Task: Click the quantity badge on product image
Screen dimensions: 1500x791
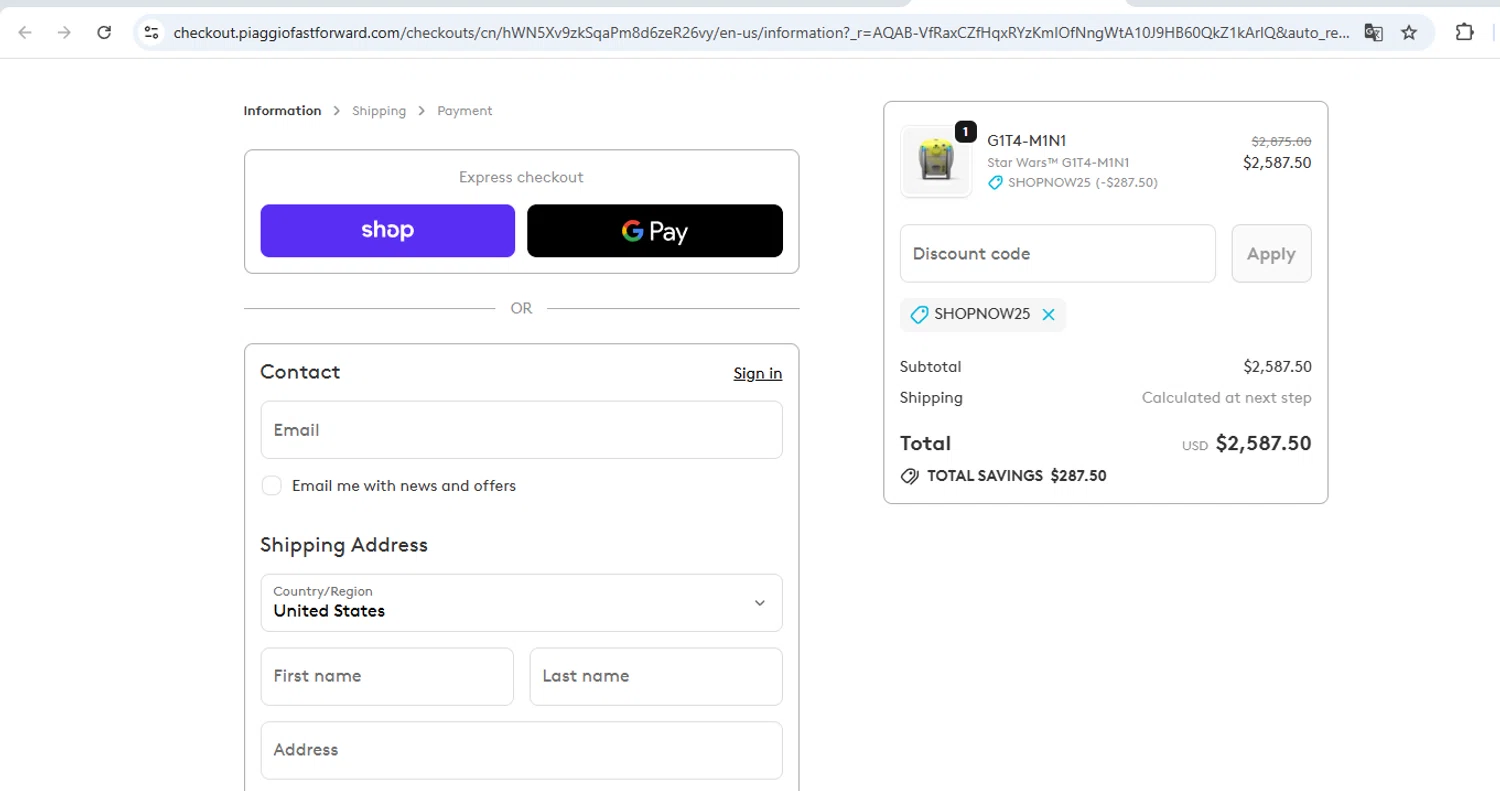Action: (x=965, y=131)
